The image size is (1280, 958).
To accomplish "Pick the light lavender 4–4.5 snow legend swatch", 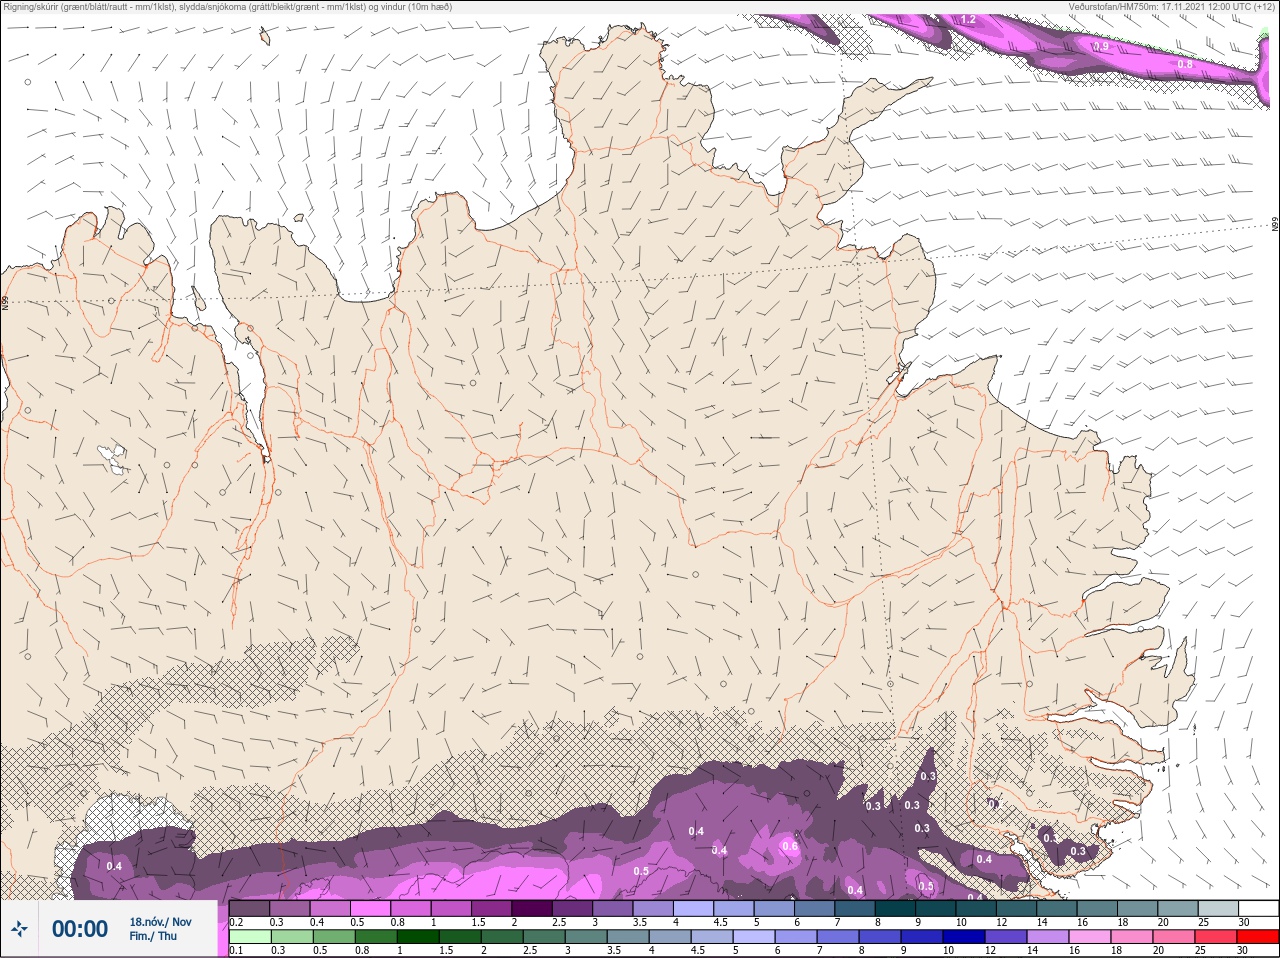I will pos(693,908).
